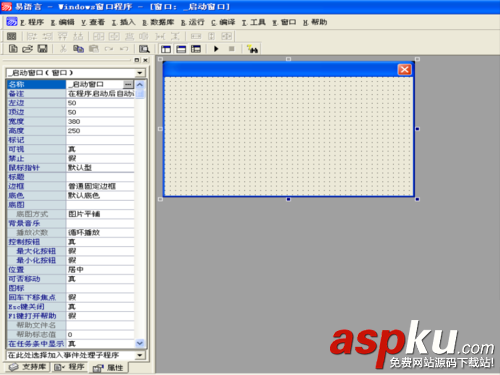Click the Open folder toolbar icon

pyautogui.click(x=27, y=49)
